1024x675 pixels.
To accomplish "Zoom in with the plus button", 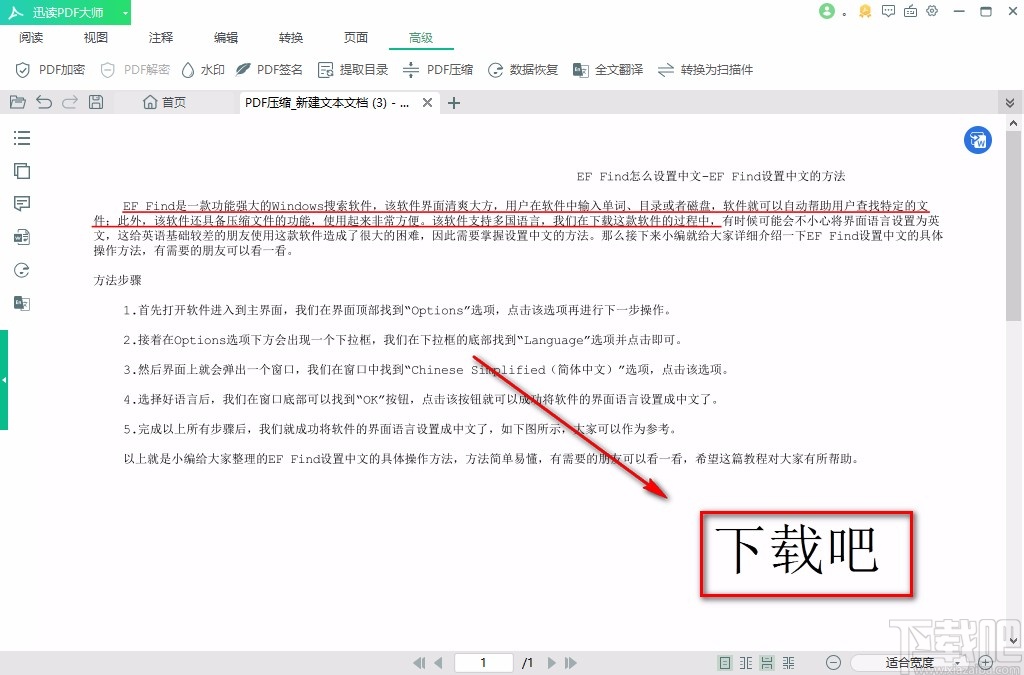I will pyautogui.click(x=985, y=663).
